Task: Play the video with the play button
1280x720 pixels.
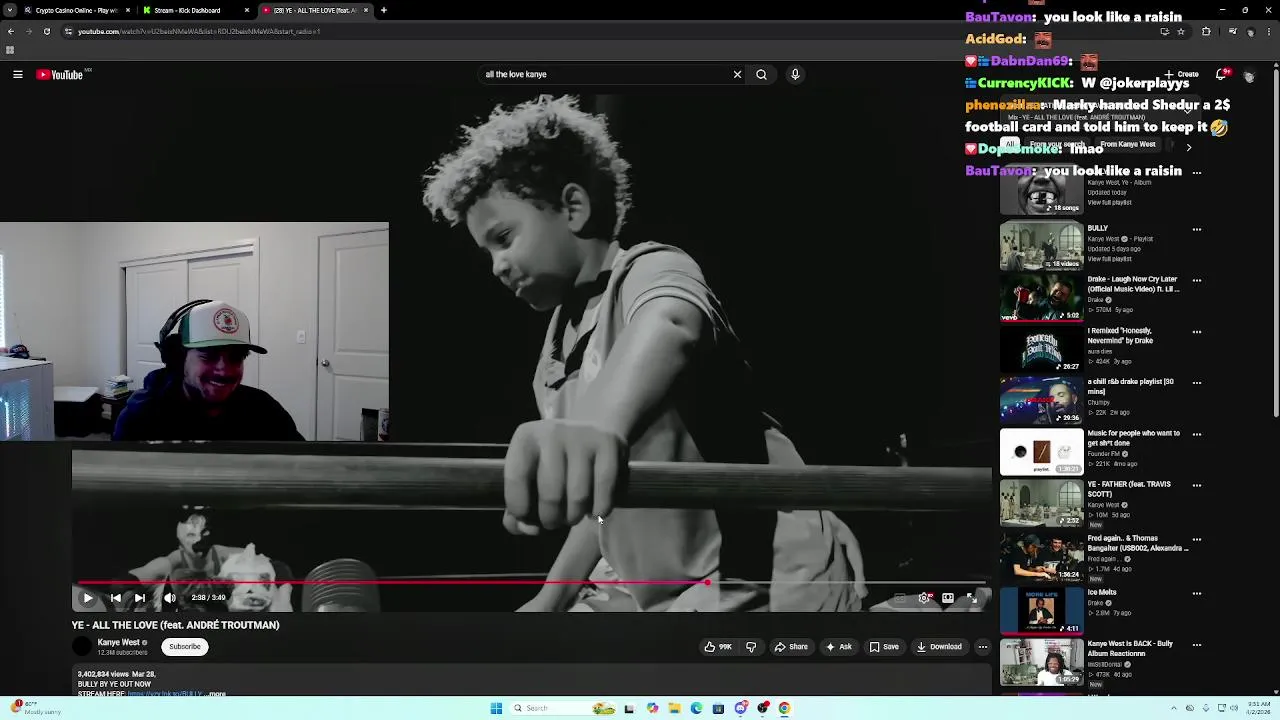Action: point(87,598)
